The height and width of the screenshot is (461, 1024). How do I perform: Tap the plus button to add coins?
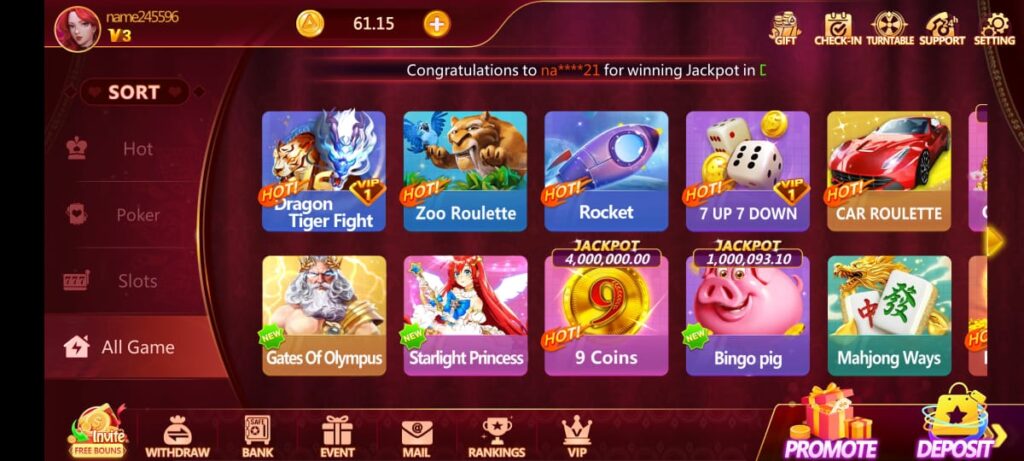point(437,24)
